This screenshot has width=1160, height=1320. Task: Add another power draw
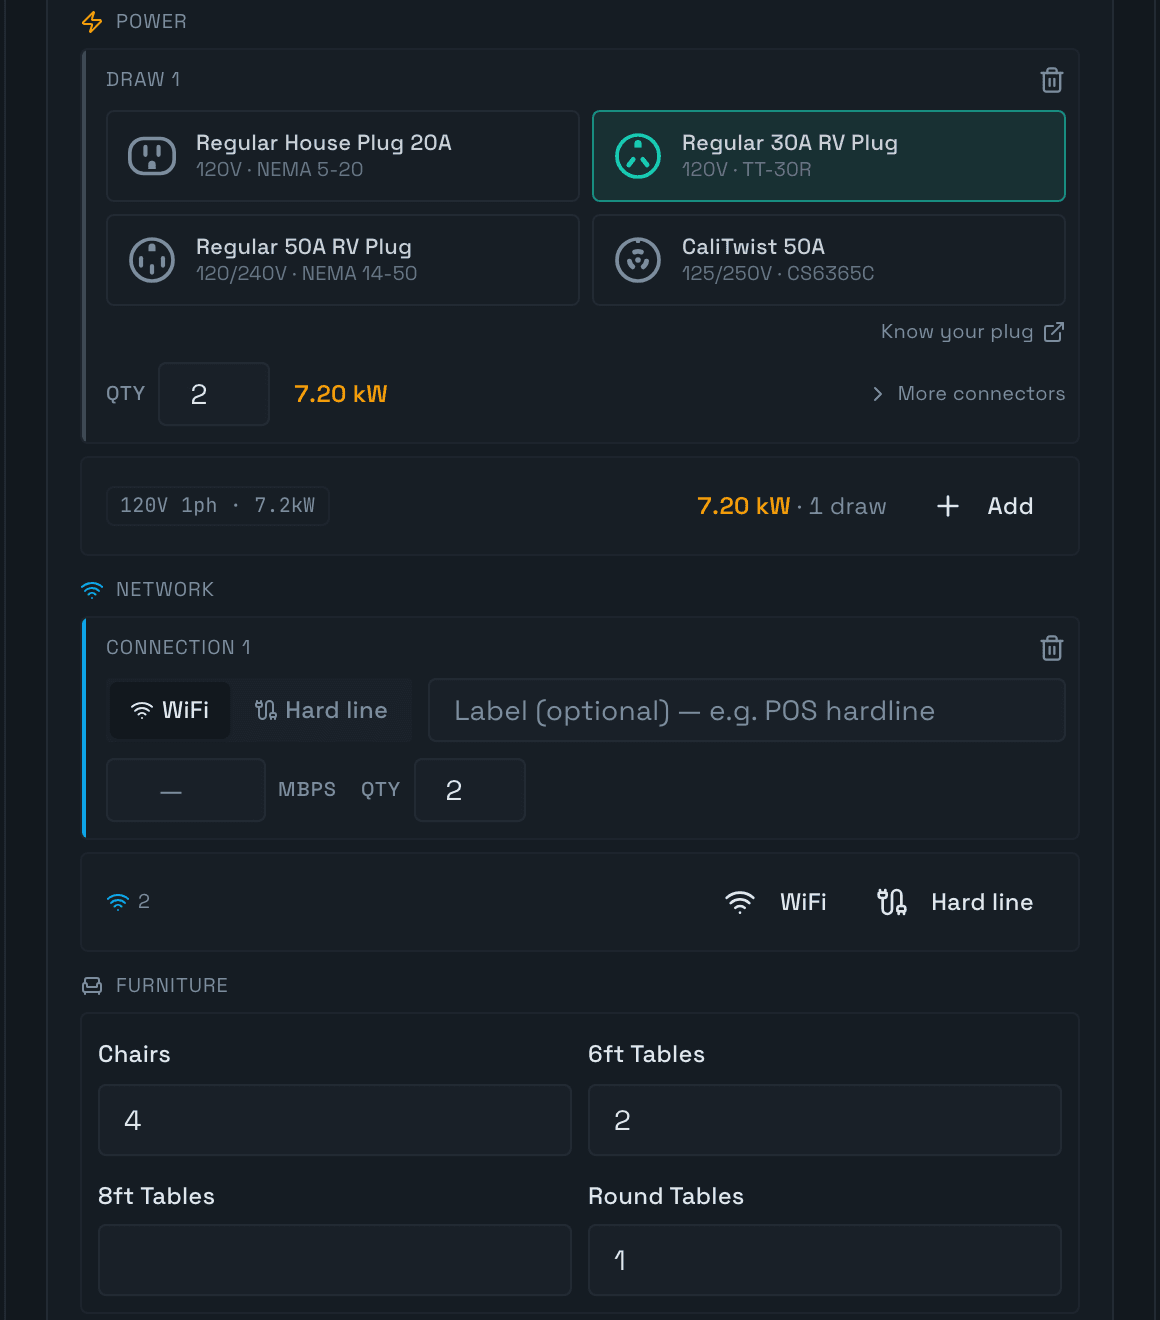click(x=985, y=506)
